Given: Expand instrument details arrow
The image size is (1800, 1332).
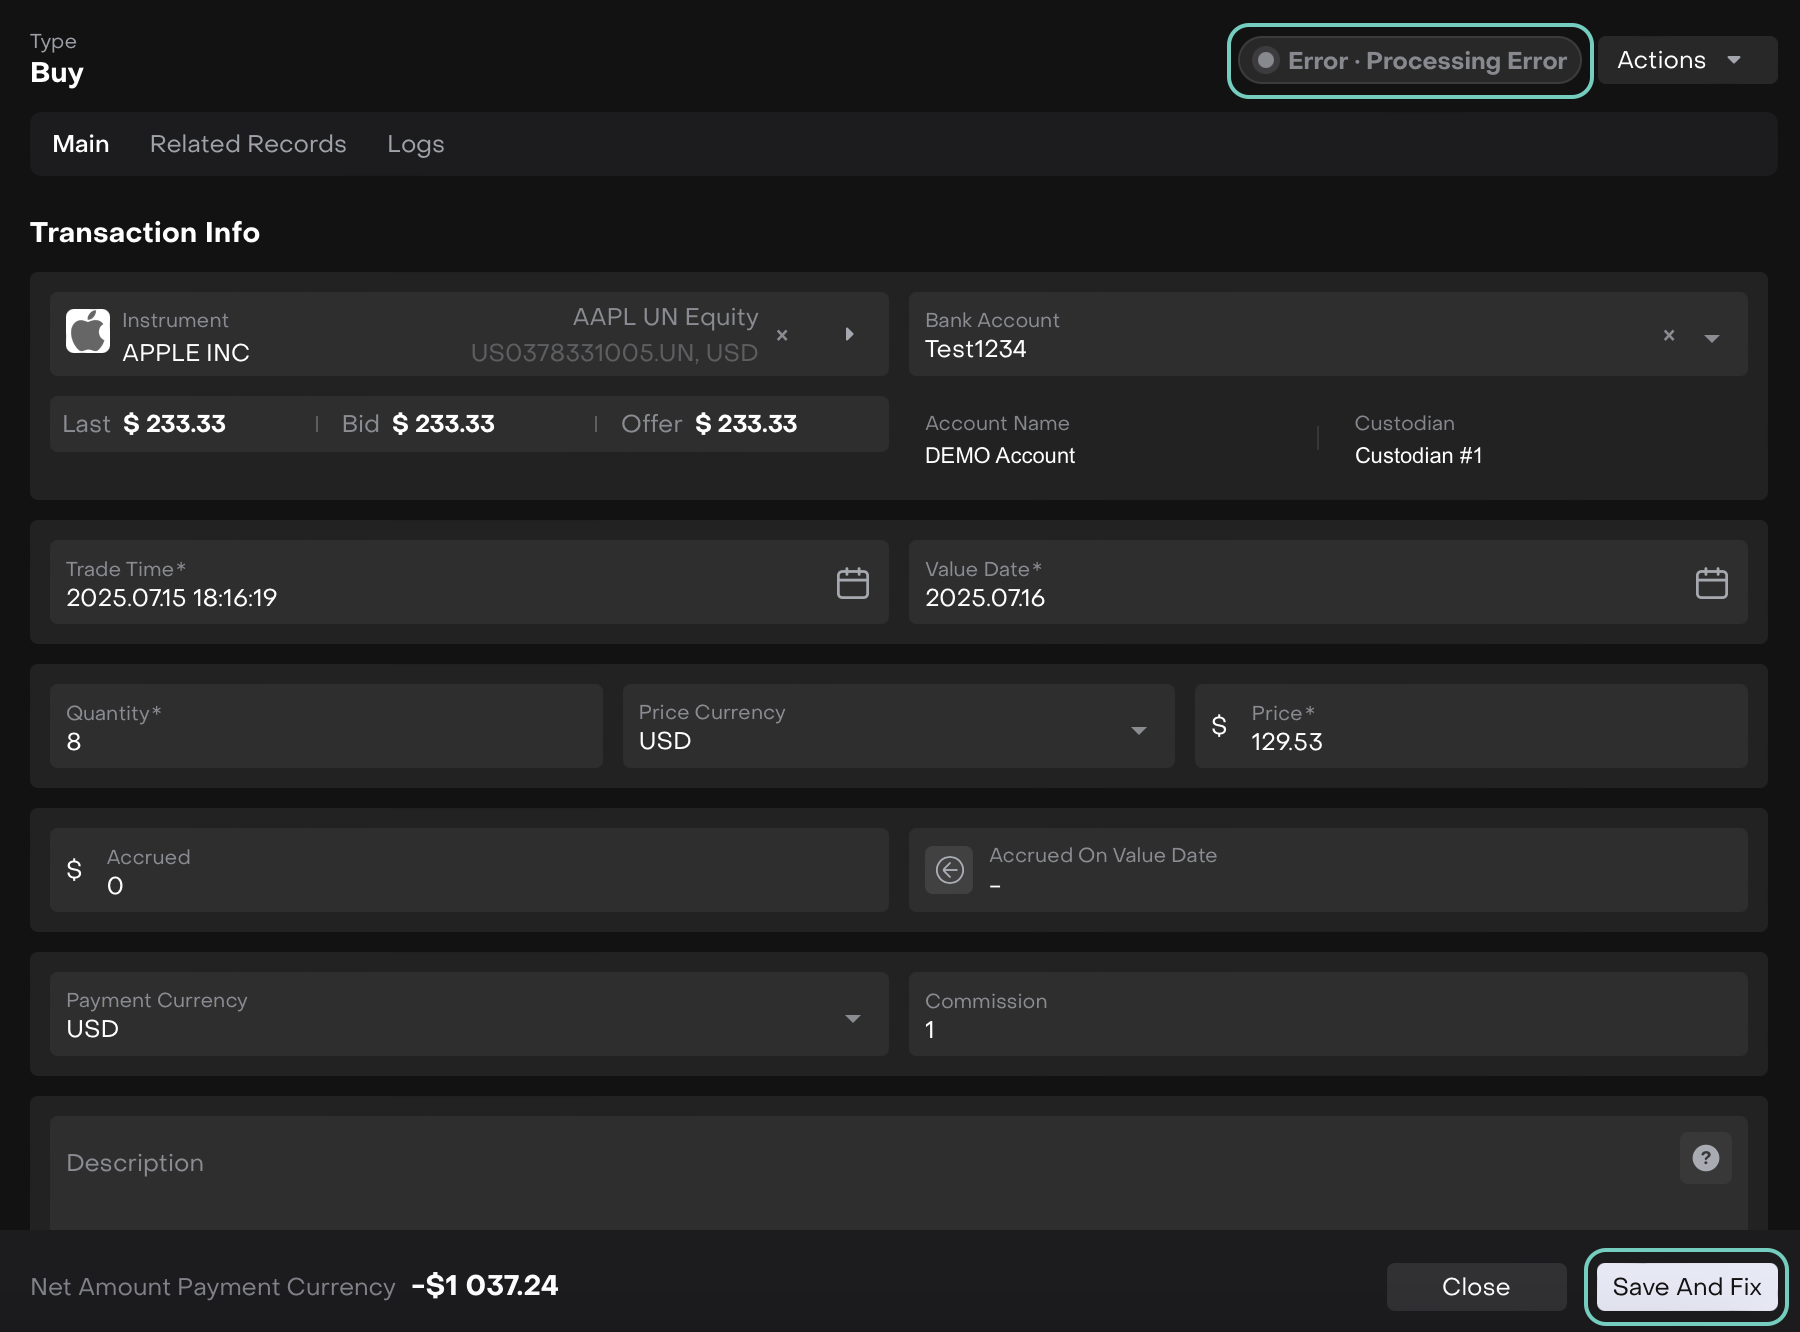Looking at the screenshot, I should click(849, 334).
